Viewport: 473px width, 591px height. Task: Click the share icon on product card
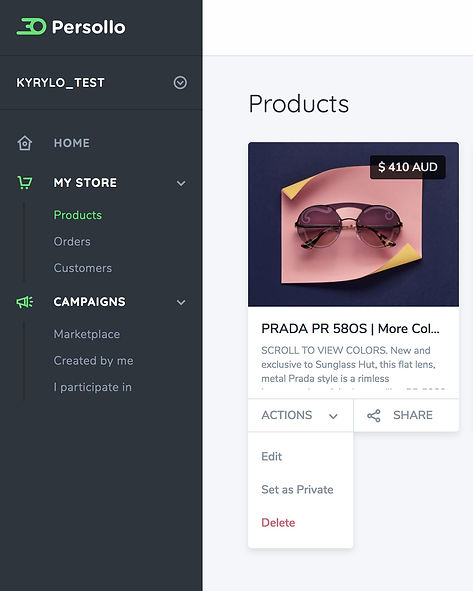(374, 415)
